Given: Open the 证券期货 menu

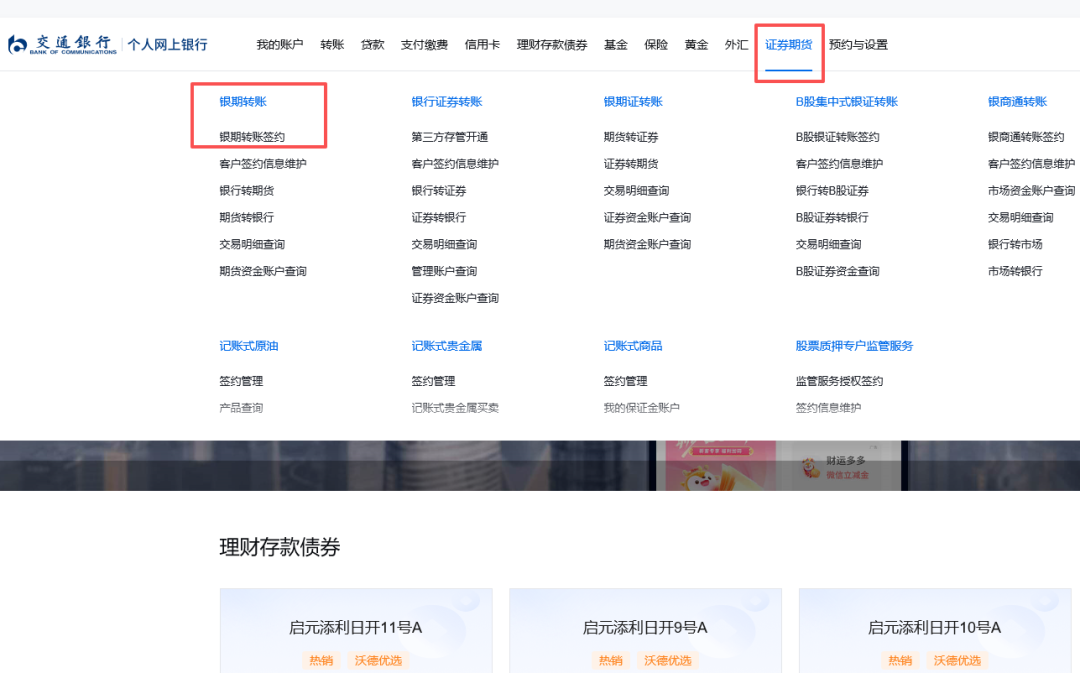Looking at the screenshot, I should [x=789, y=44].
